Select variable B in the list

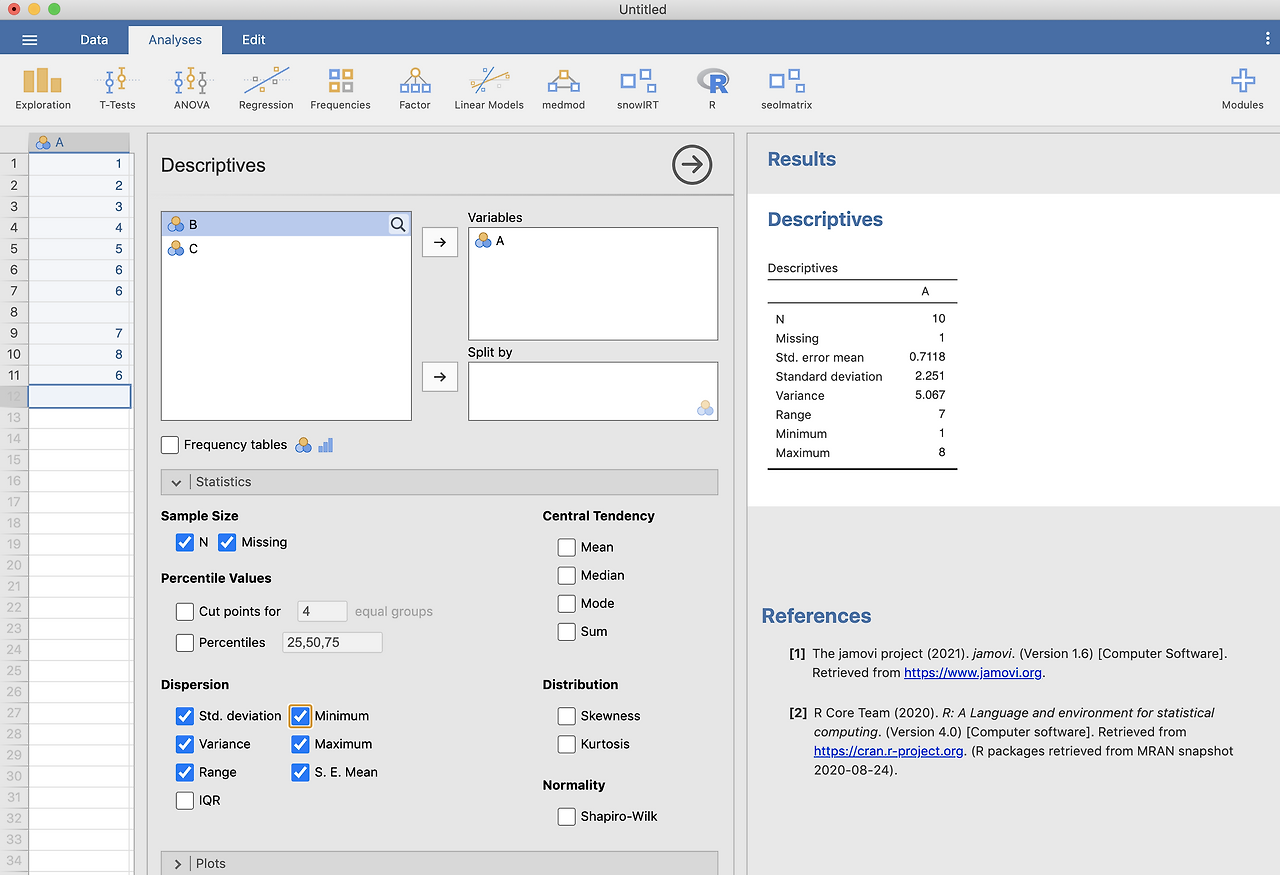pyautogui.click(x=286, y=225)
